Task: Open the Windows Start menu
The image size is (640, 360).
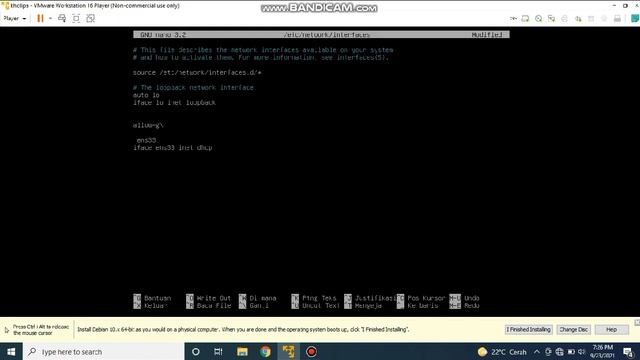Action: click(x=11, y=351)
